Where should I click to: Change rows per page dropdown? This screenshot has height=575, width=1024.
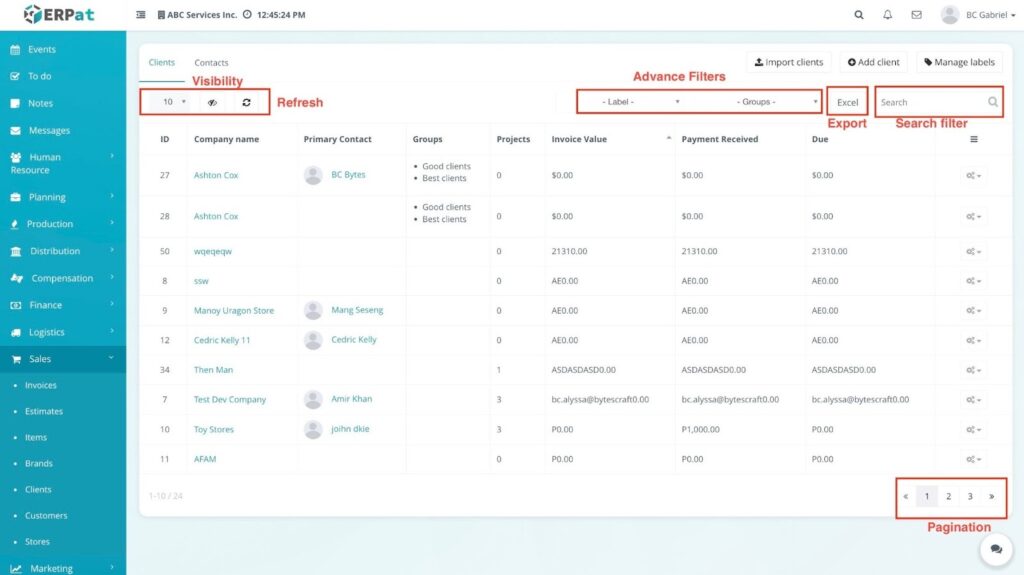pyautogui.click(x=173, y=102)
